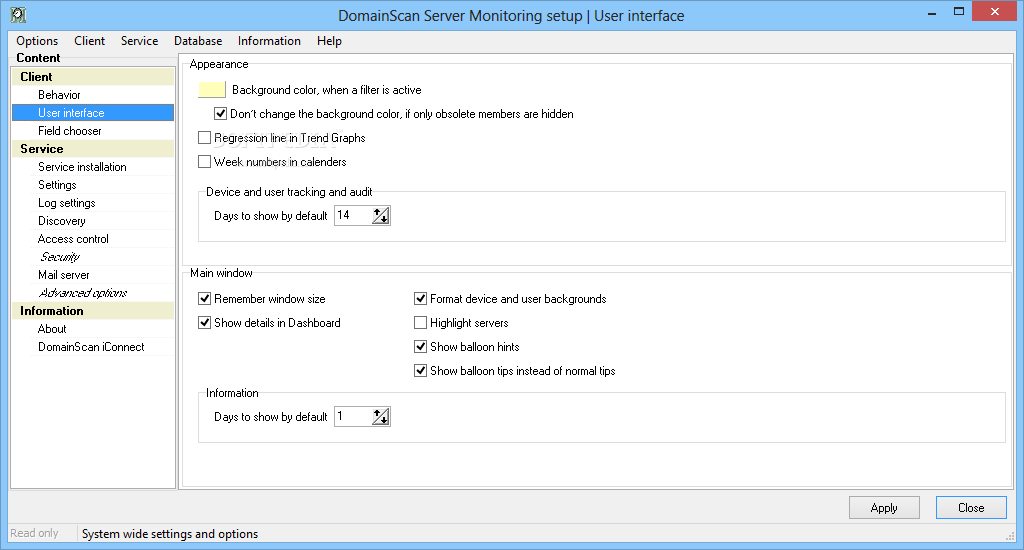Click the DomainScan app icon in title bar
Screen dimensions: 1024x550
18,15
